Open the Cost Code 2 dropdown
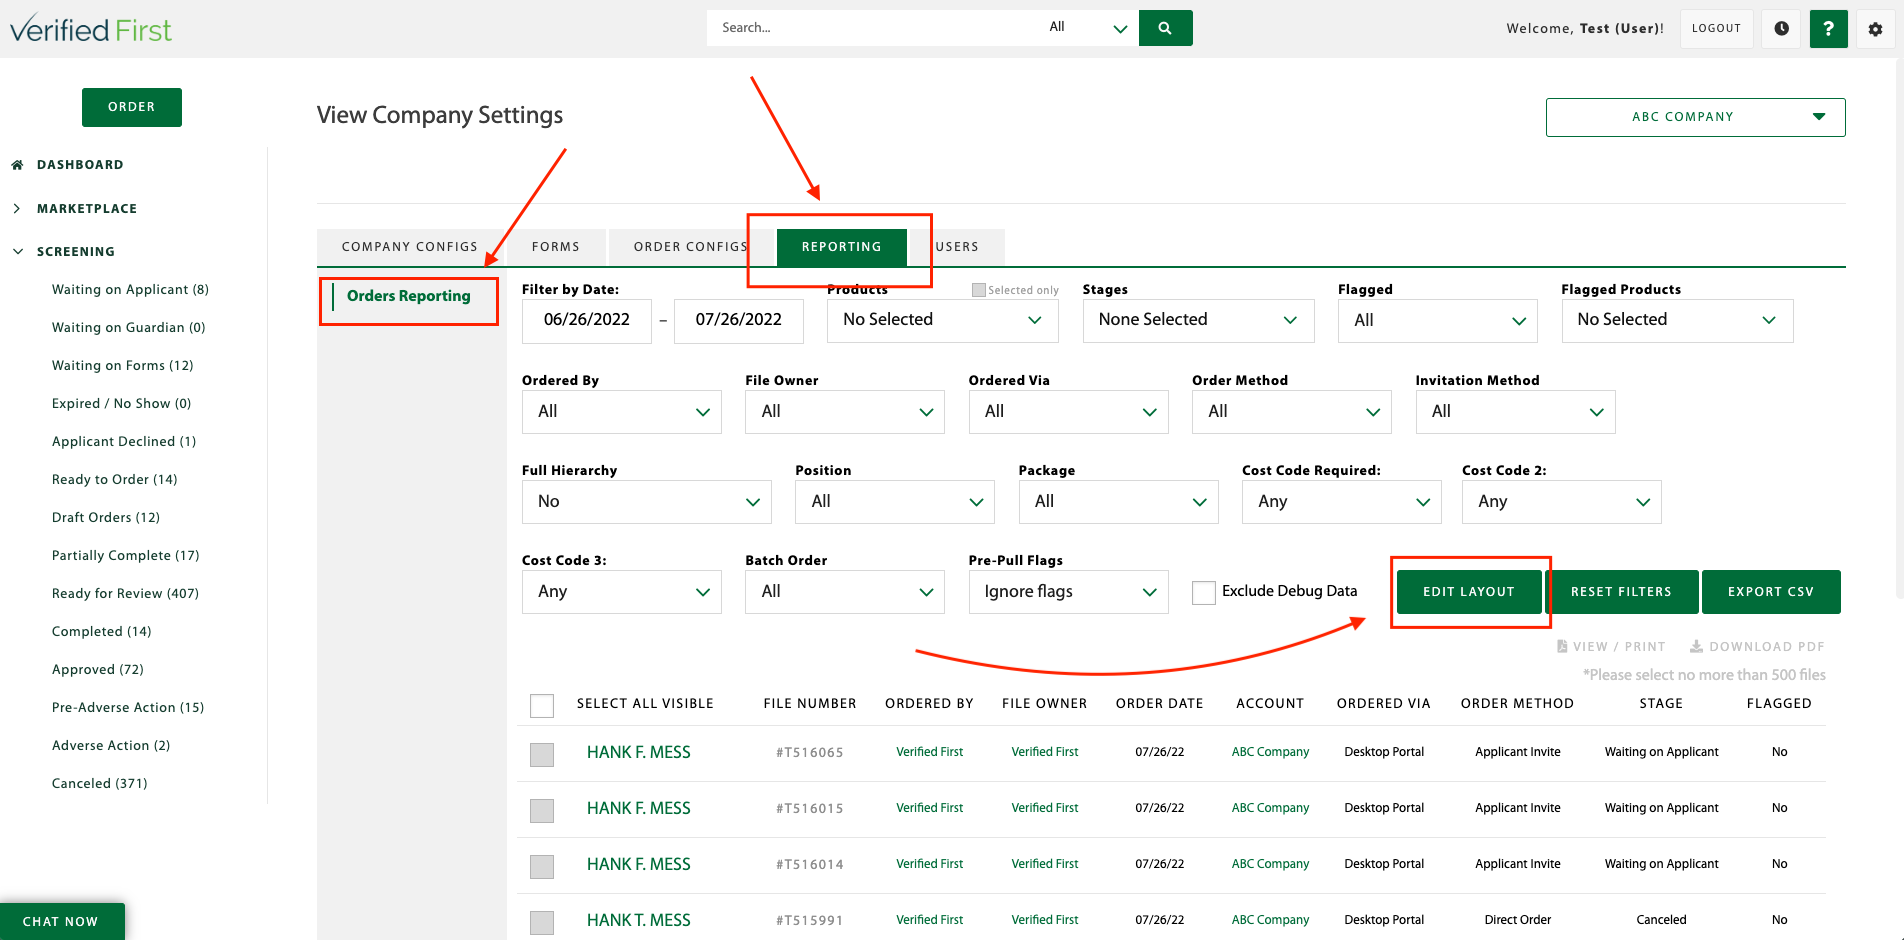 point(1561,501)
